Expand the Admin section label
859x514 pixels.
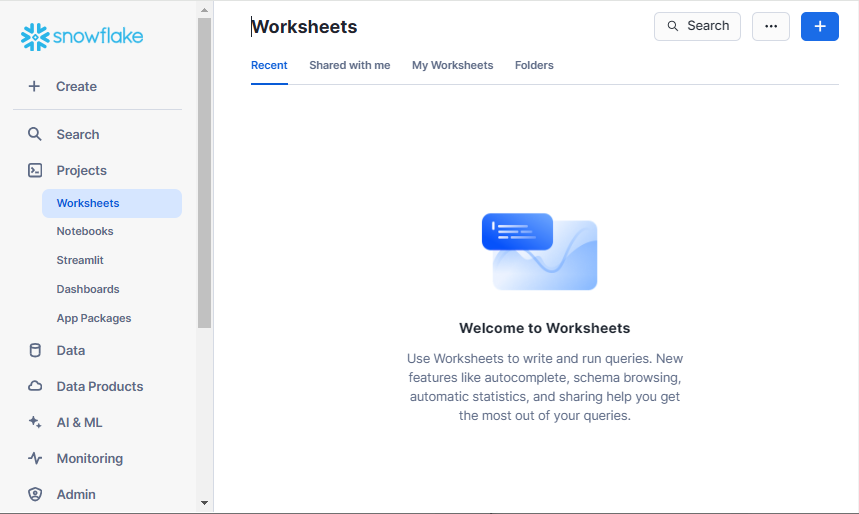coord(76,494)
